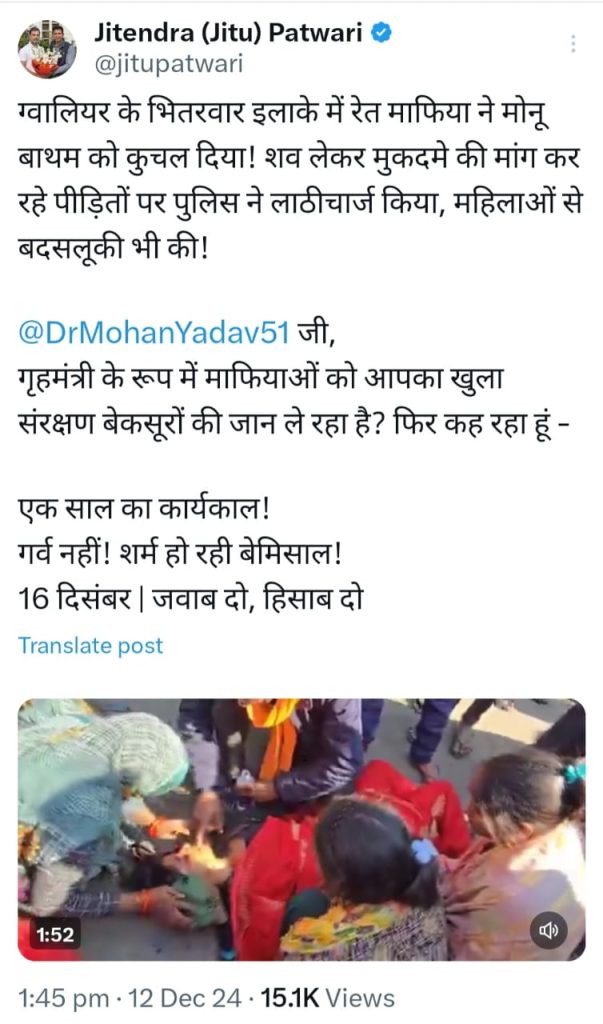
Task: Play the embedded video thumbnail
Action: [x=301, y=829]
